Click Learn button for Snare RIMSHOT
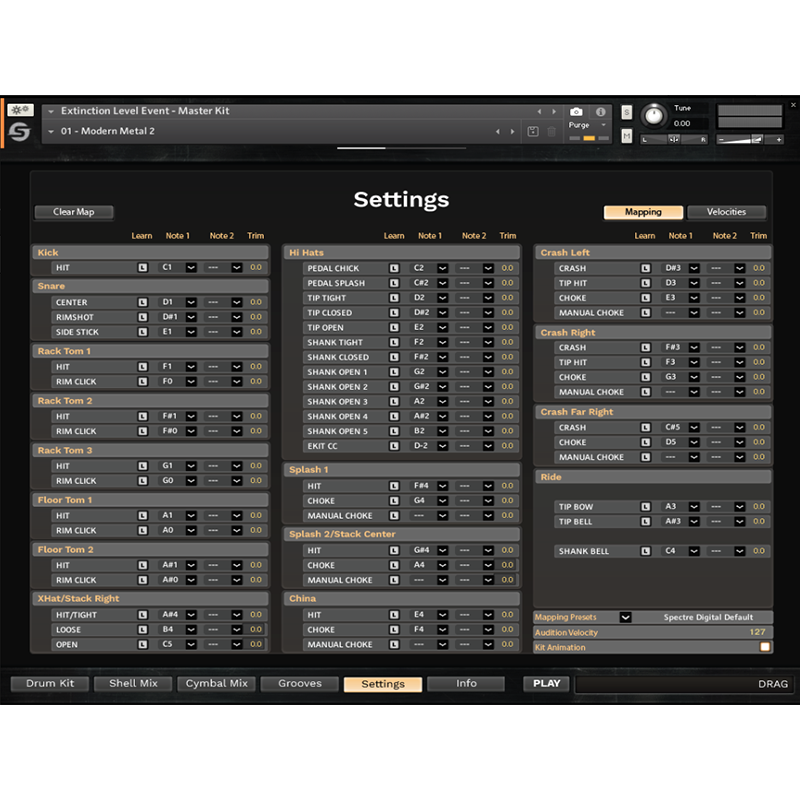The width and height of the screenshot is (800, 800). click(143, 317)
